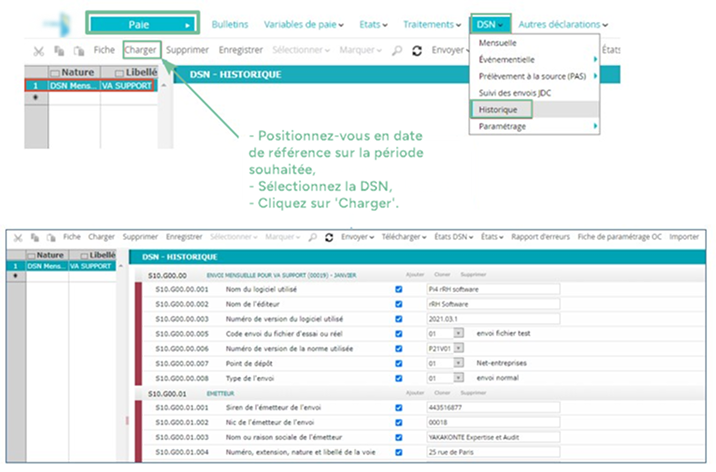Uncheck the 'Point de dépôt' checkbox
This screenshot has height=472, width=716.
[x=399, y=365]
